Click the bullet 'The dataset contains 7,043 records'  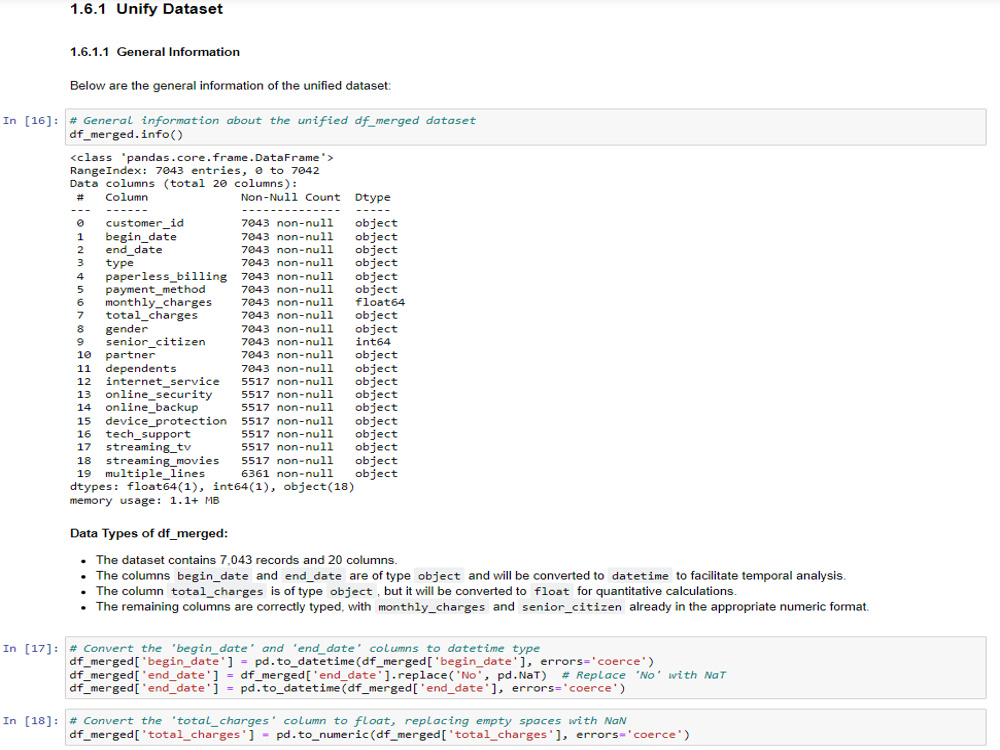(x=246, y=560)
